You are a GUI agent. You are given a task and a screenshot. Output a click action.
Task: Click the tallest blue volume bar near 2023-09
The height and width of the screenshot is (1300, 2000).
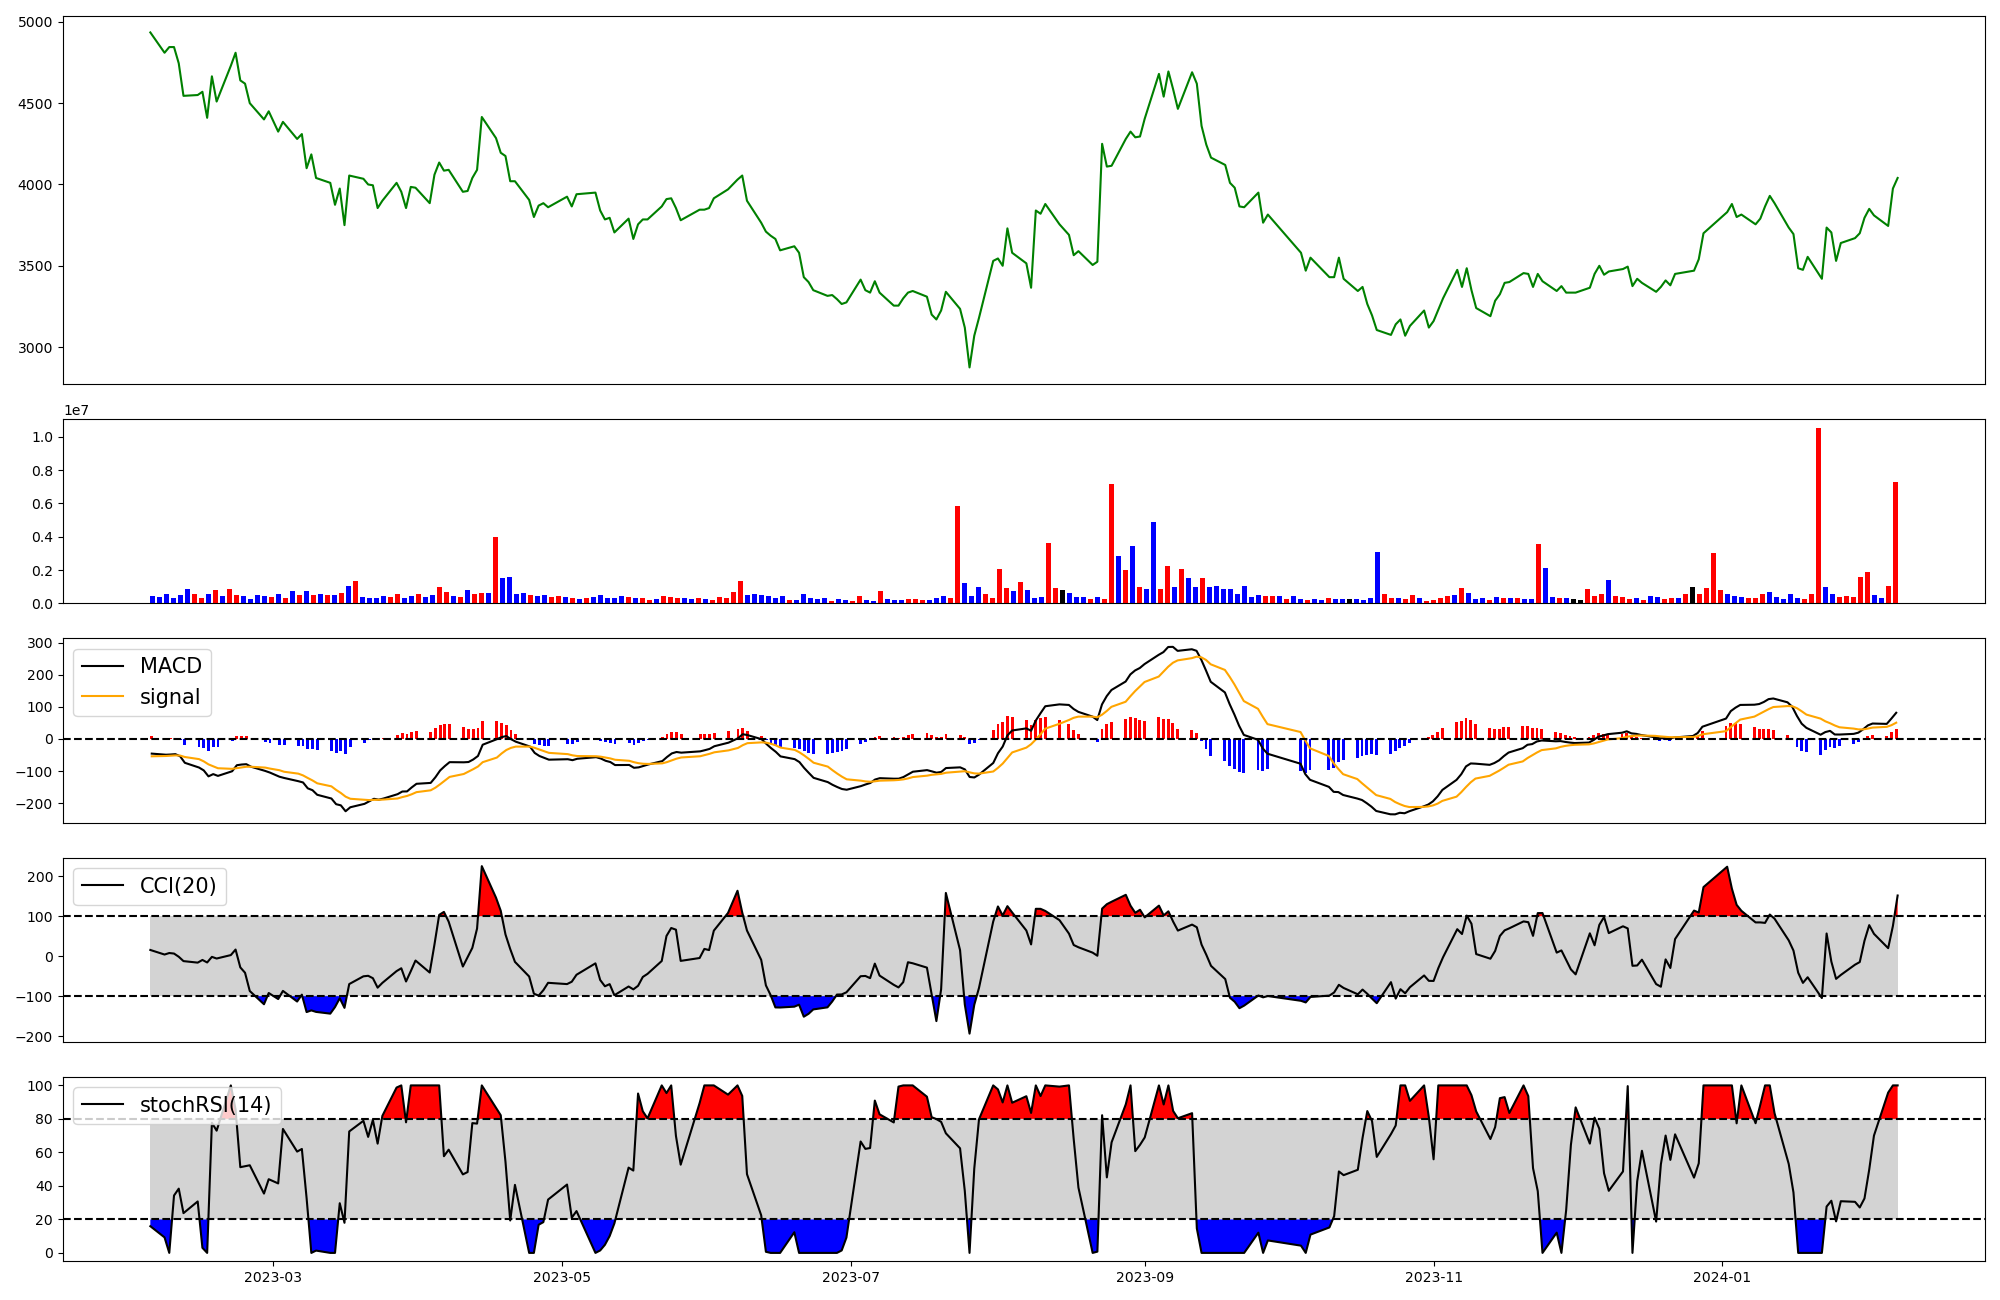click(x=1153, y=562)
